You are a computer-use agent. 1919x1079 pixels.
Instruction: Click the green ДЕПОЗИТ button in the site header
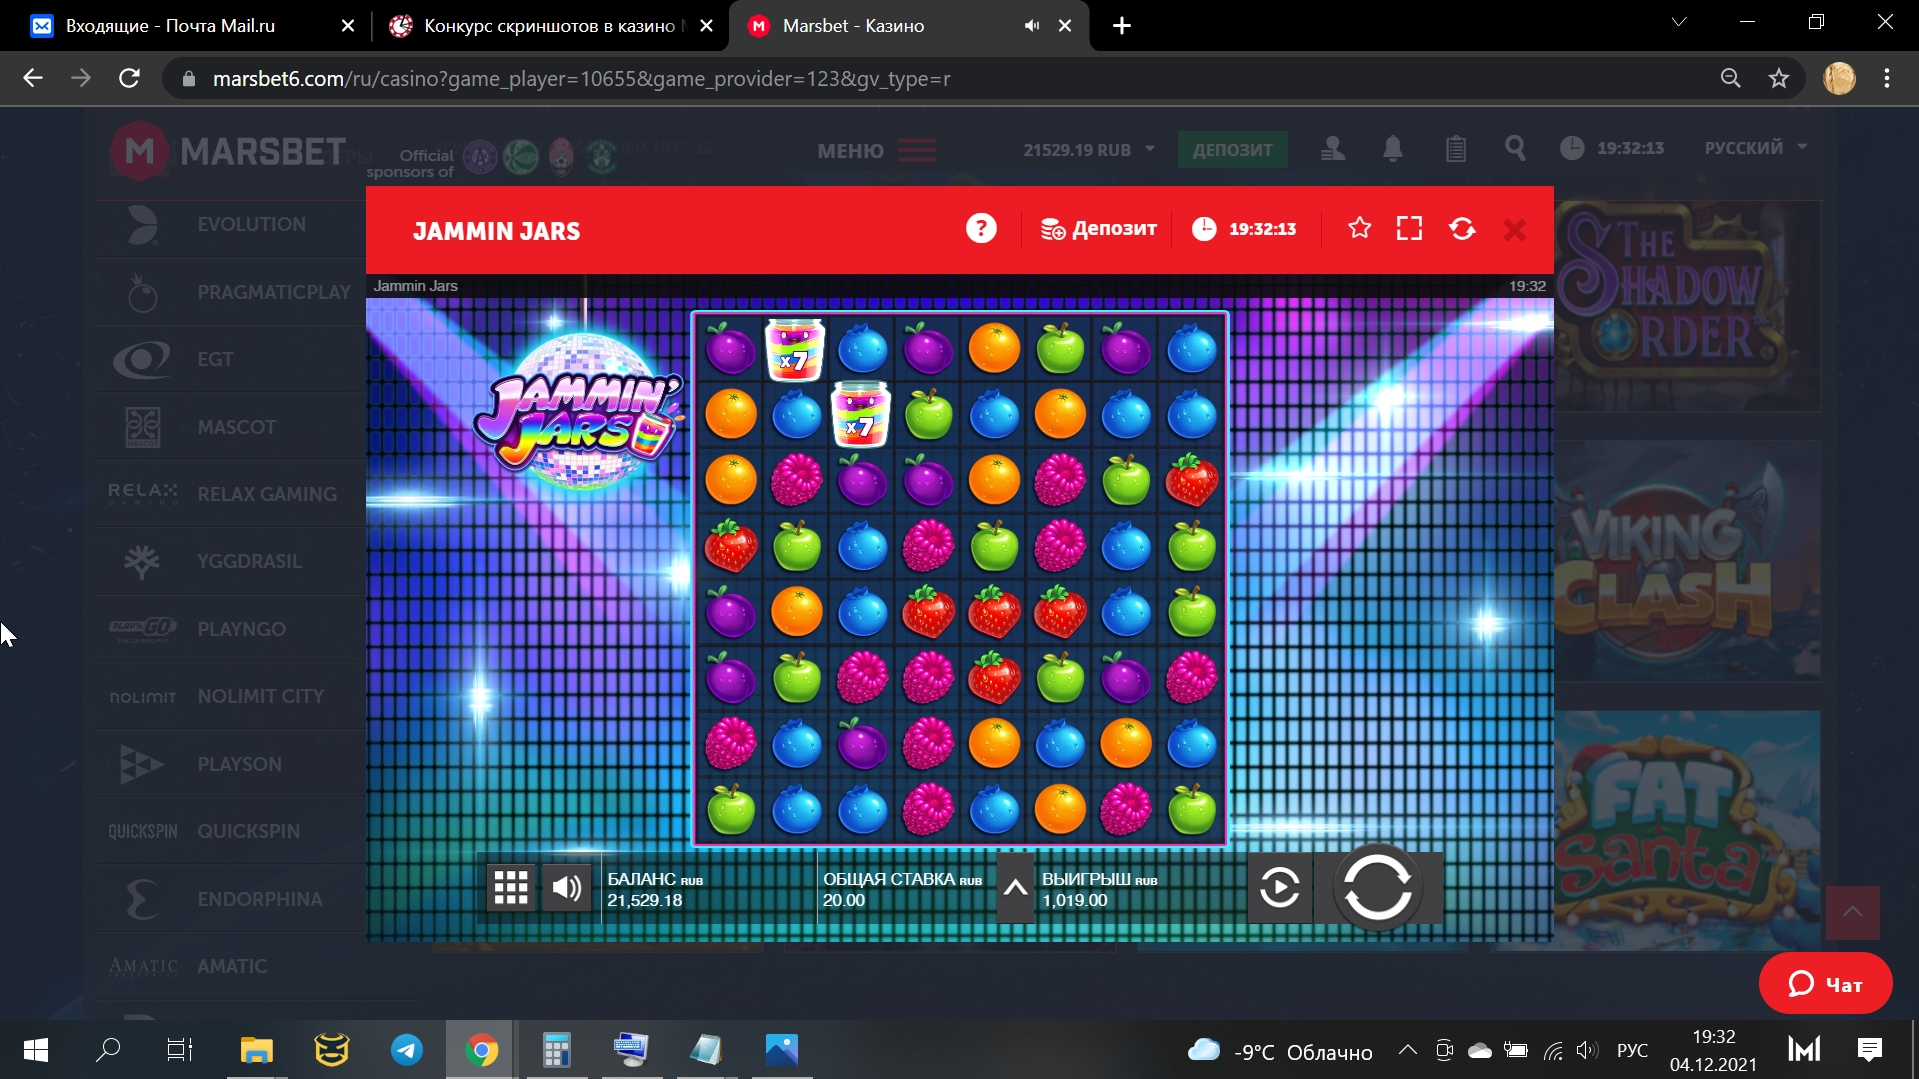[1232, 150]
